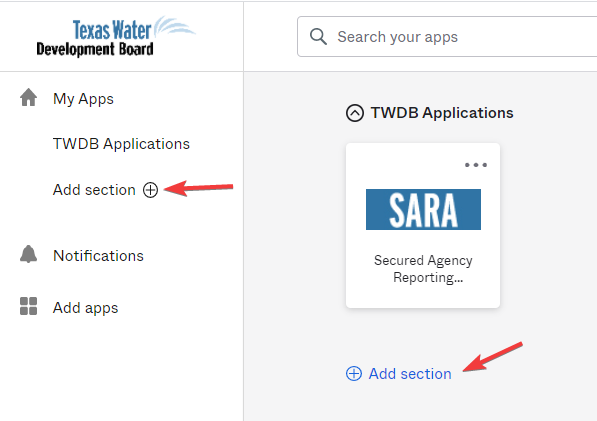Click the TWDB Applications section heading
This screenshot has width=597, height=421.
(442, 113)
